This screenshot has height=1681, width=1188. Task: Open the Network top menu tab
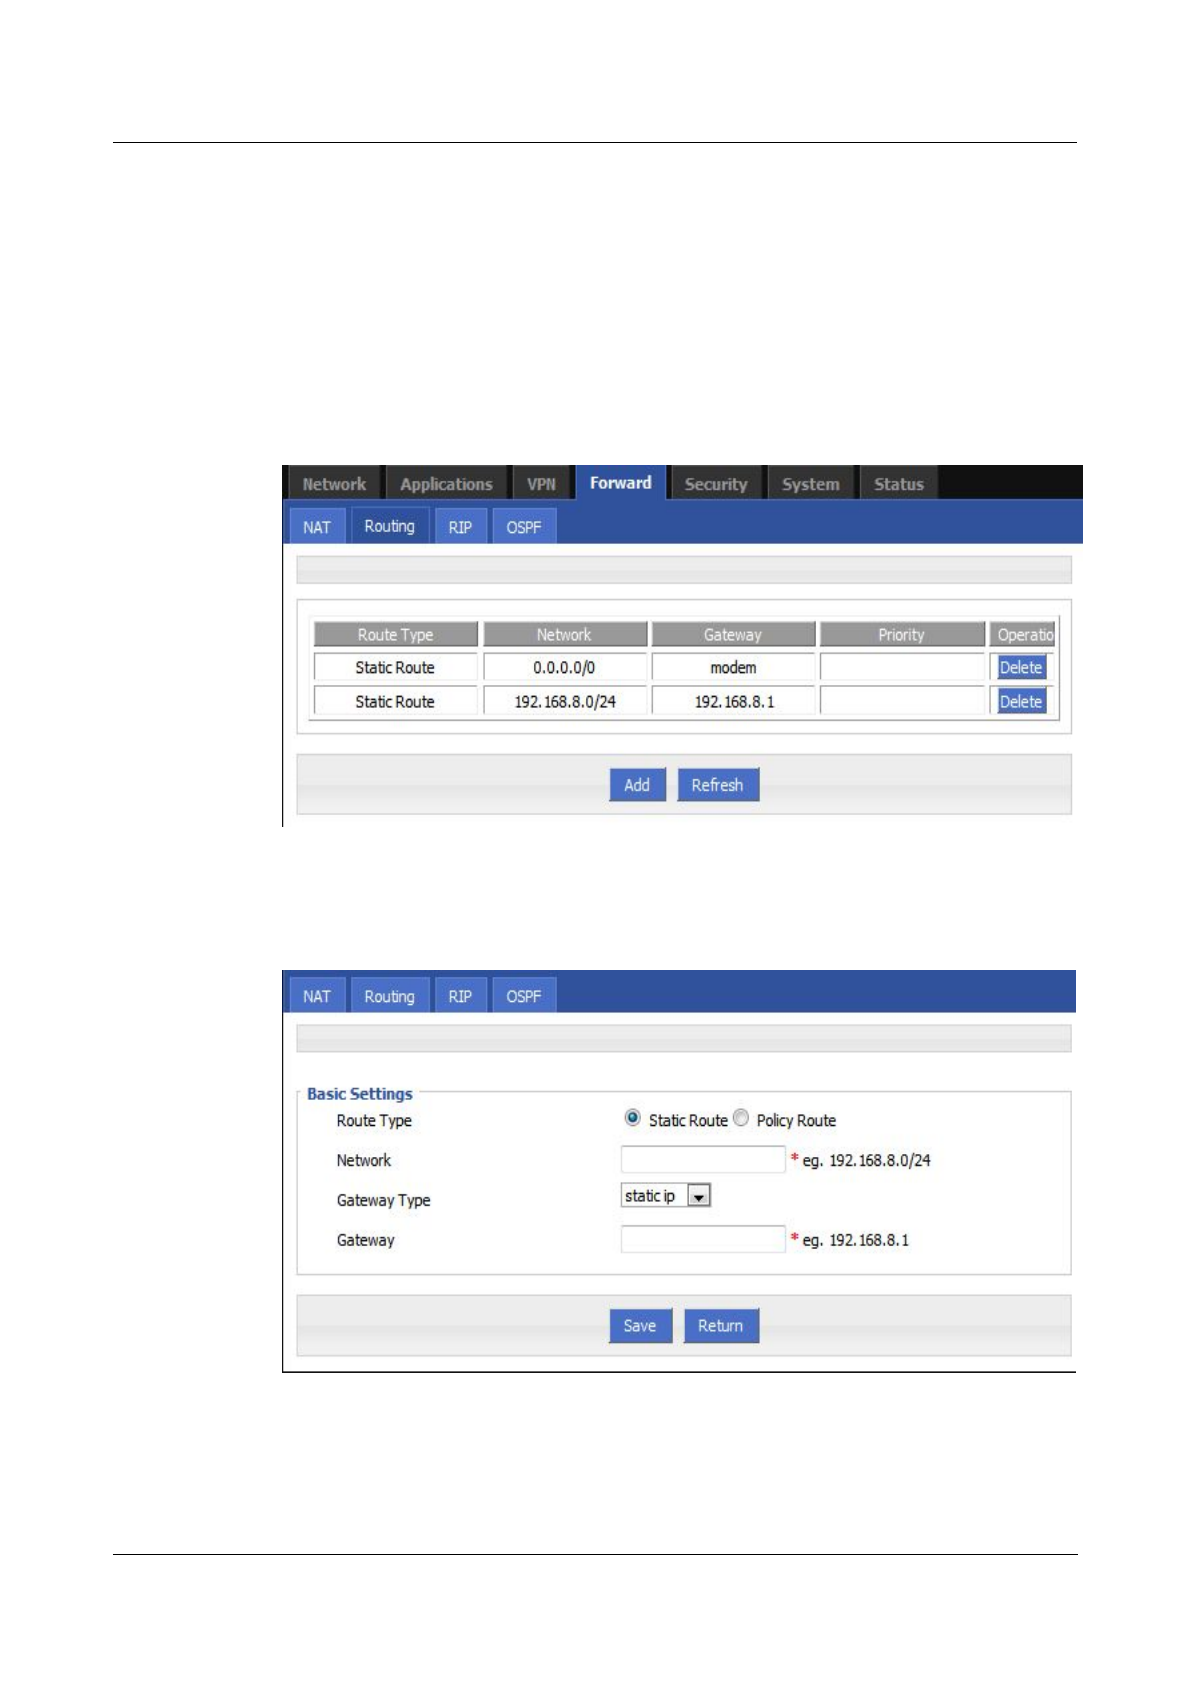click(x=334, y=484)
